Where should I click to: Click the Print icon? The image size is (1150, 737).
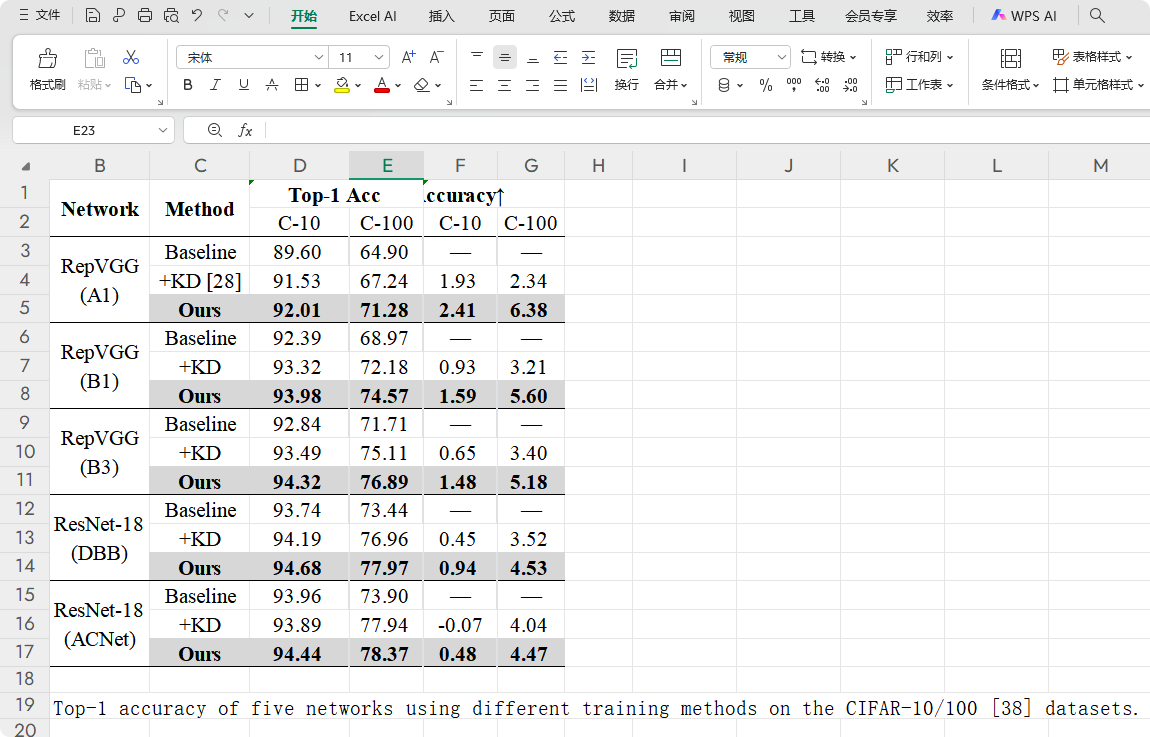(144, 15)
